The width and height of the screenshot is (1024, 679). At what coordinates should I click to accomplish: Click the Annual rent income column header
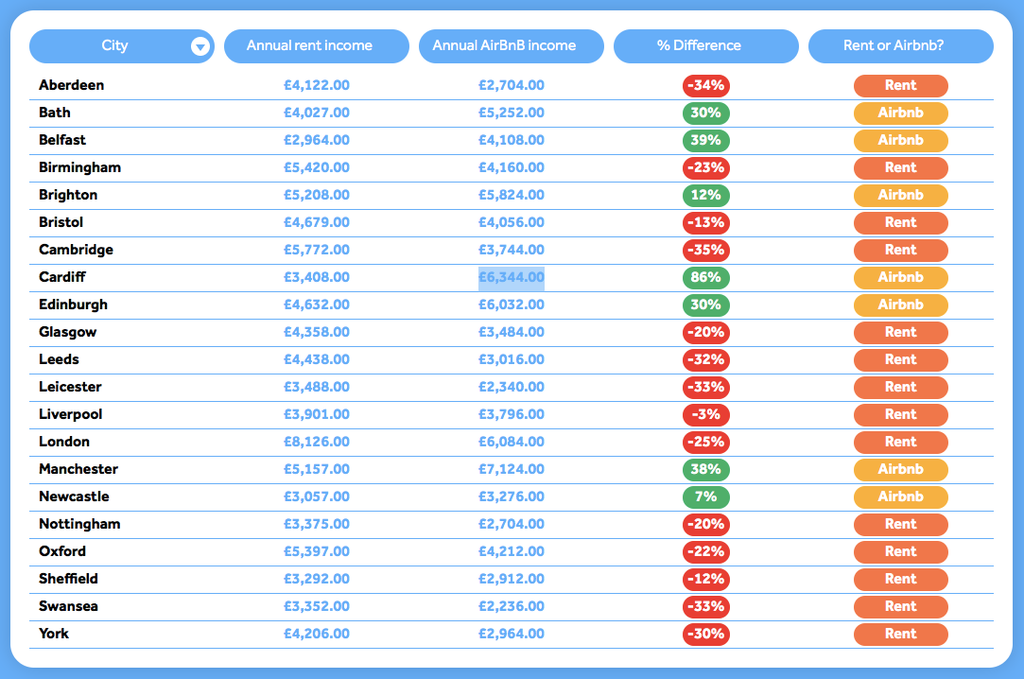coord(316,46)
